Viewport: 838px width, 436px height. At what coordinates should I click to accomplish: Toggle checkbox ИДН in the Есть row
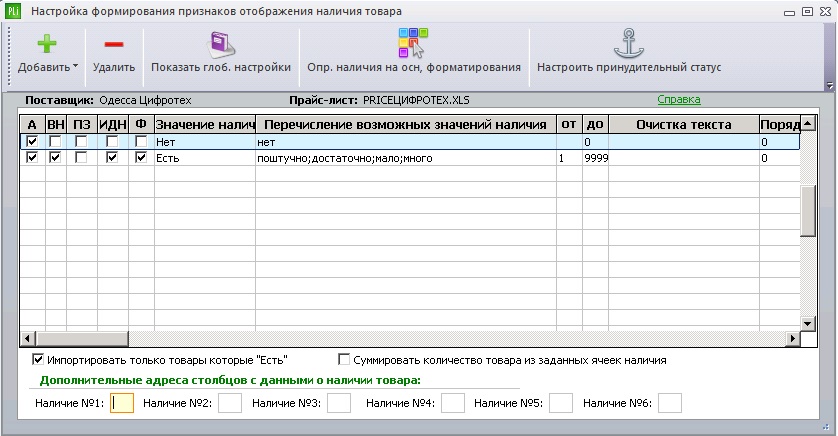pyautogui.click(x=112, y=158)
